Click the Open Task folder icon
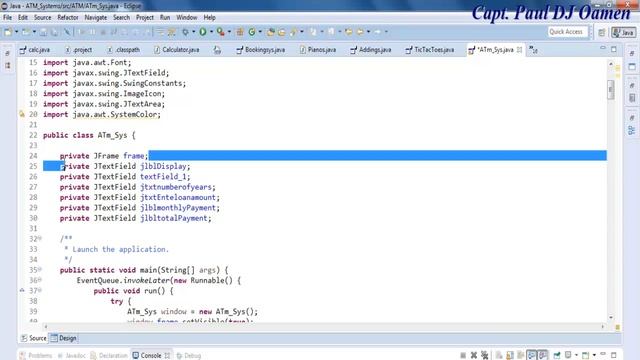This screenshot has width=640, height=360. coord(282,32)
